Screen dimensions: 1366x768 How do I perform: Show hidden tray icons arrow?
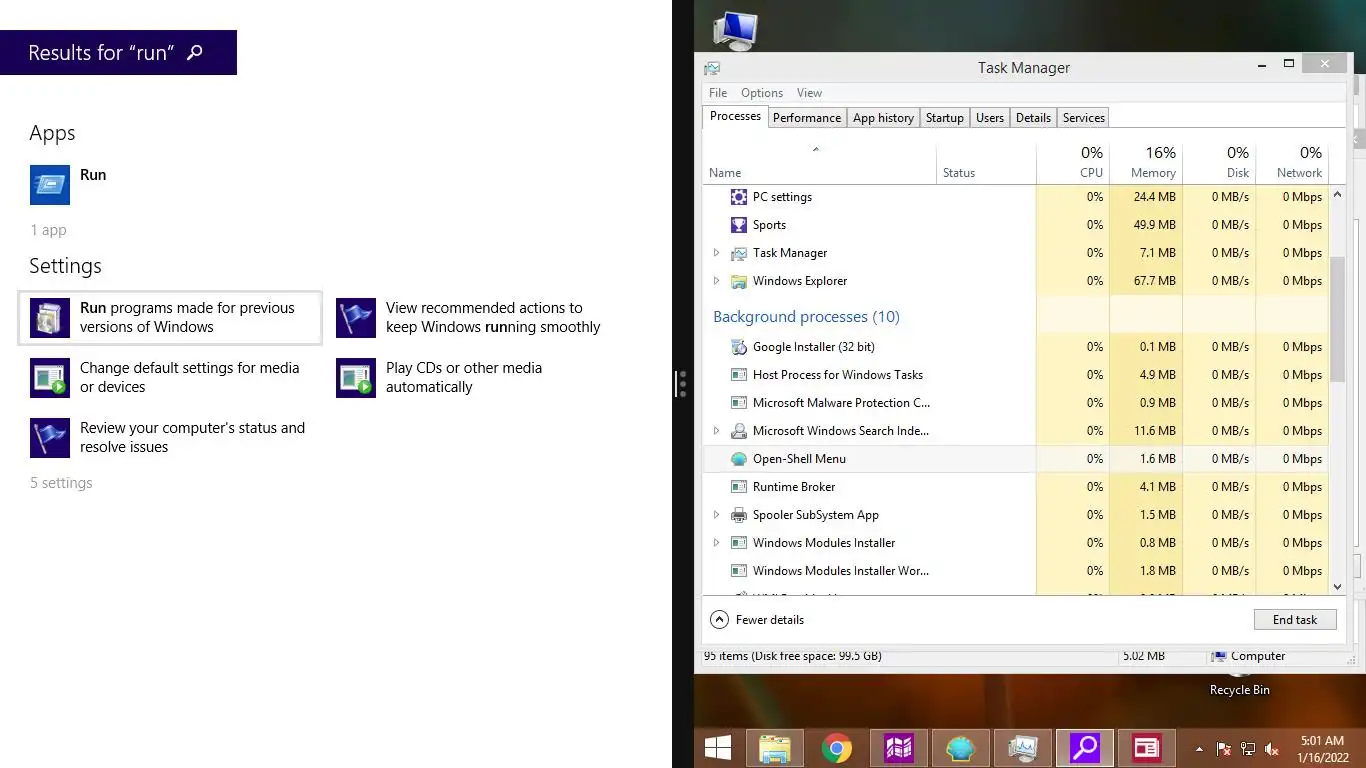point(1199,749)
